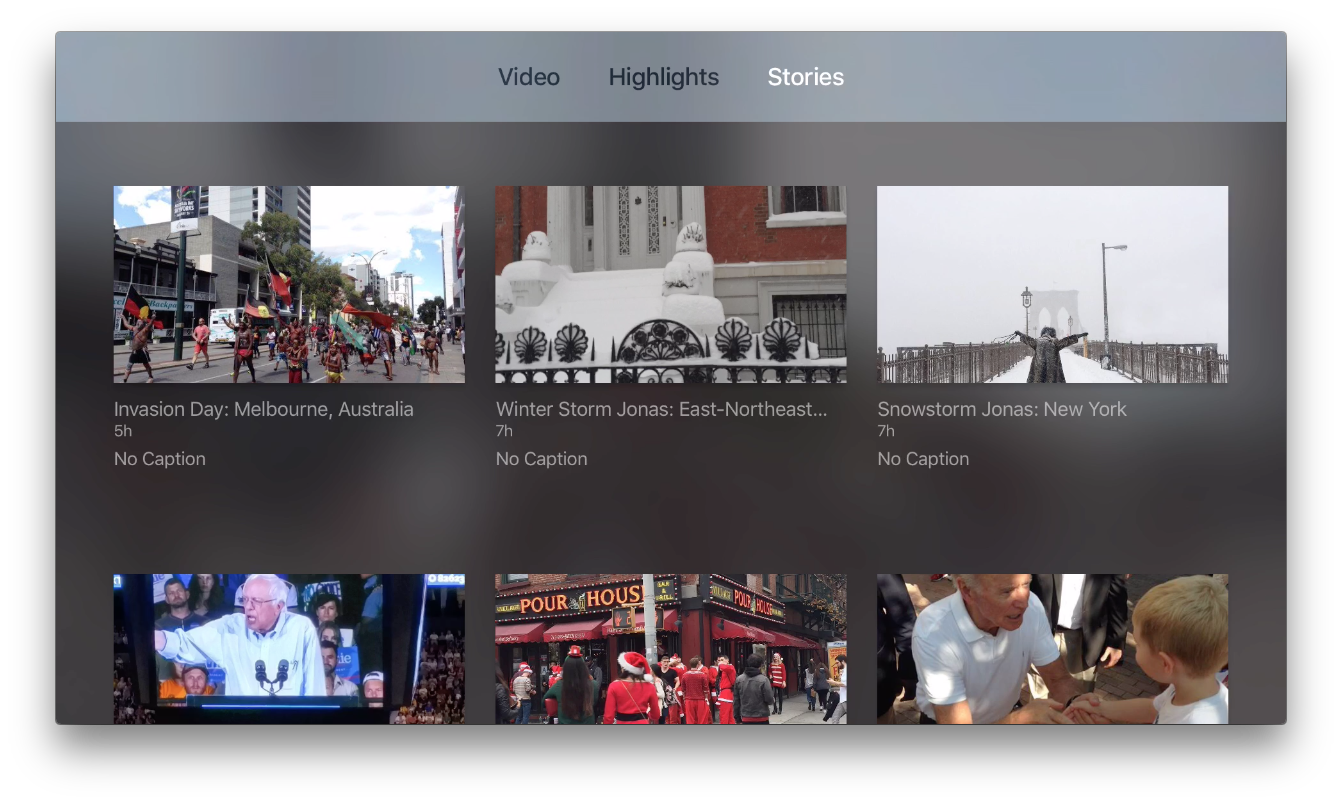
Task: Select the man greeting child thumbnail
Action: (x=1052, y=648)
